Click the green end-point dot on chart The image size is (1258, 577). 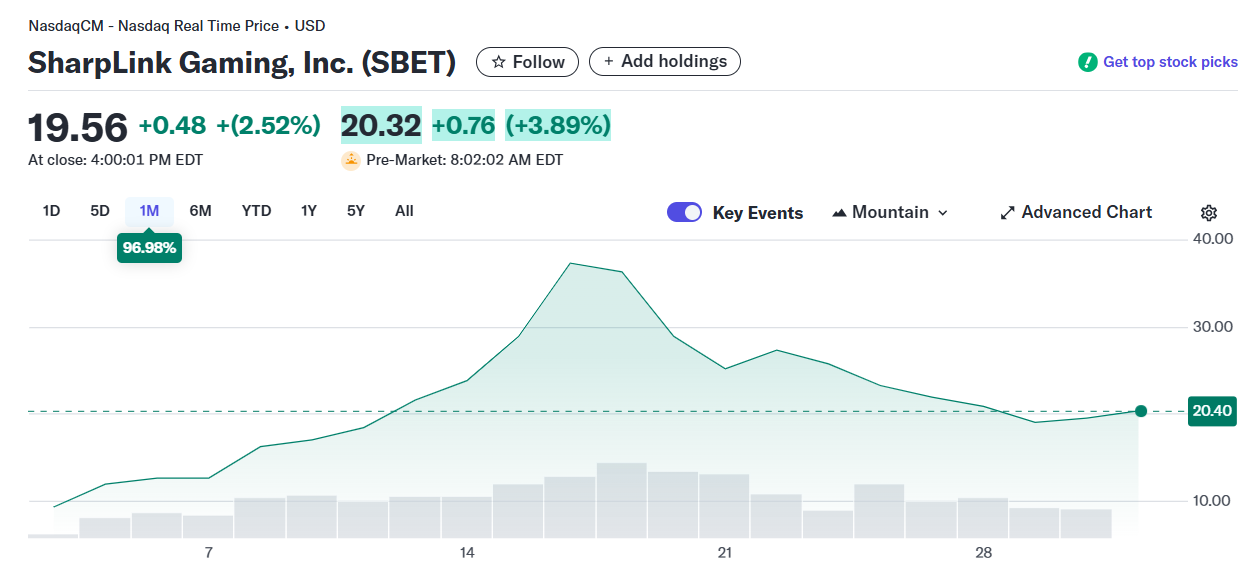point(1141,411)
